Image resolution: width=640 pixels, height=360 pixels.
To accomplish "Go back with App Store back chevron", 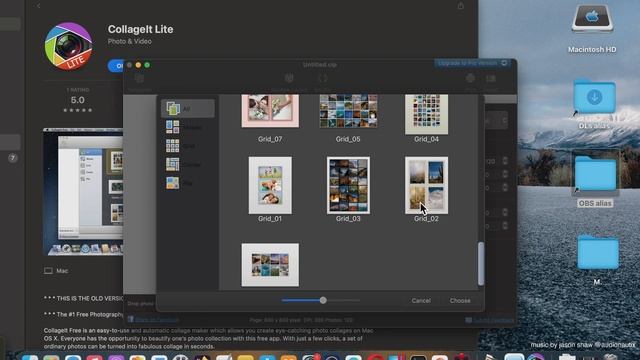I will coord(38,5).
